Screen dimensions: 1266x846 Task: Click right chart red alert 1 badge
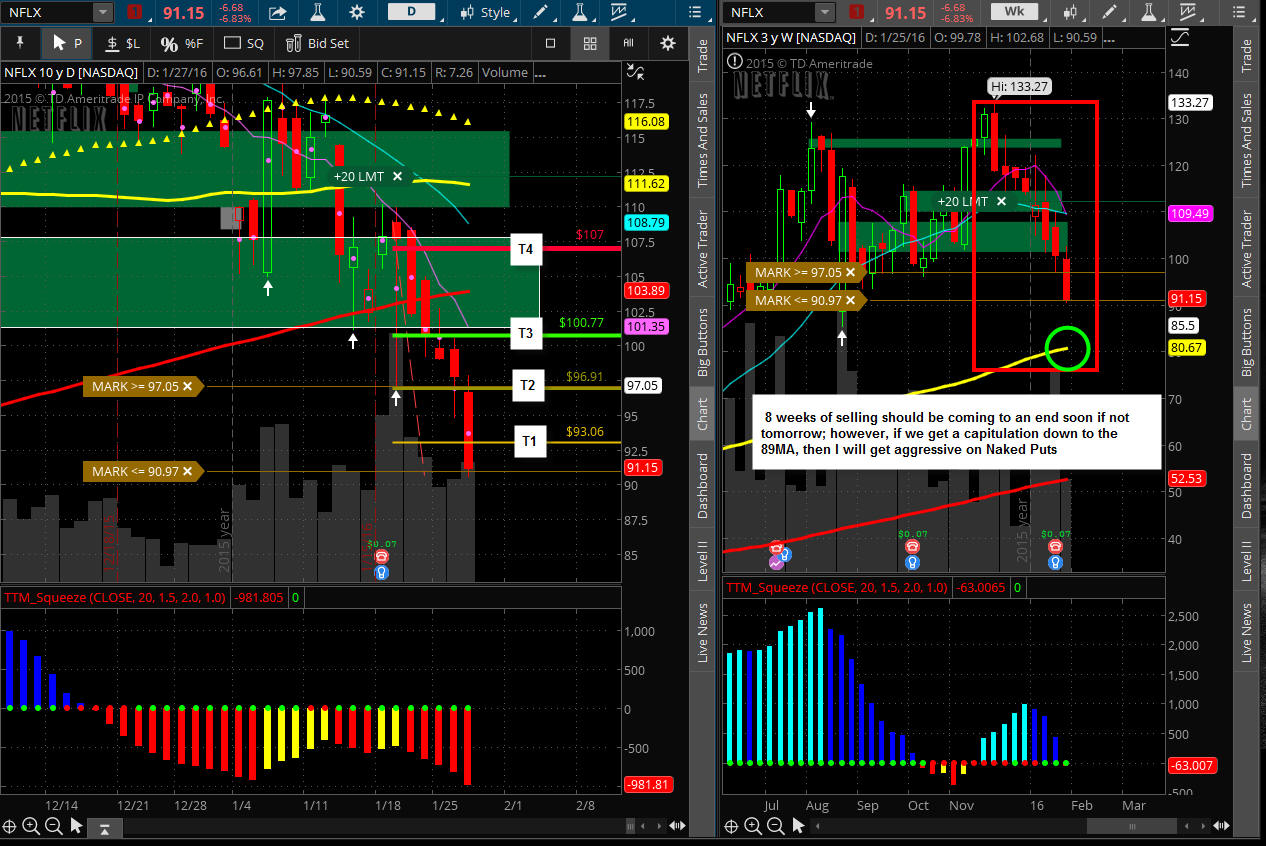coord(856,13)
